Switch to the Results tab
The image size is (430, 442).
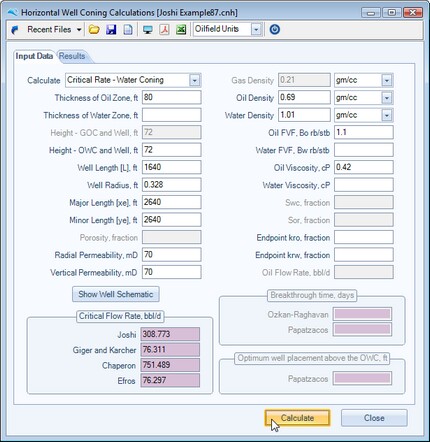click(72, 56)
